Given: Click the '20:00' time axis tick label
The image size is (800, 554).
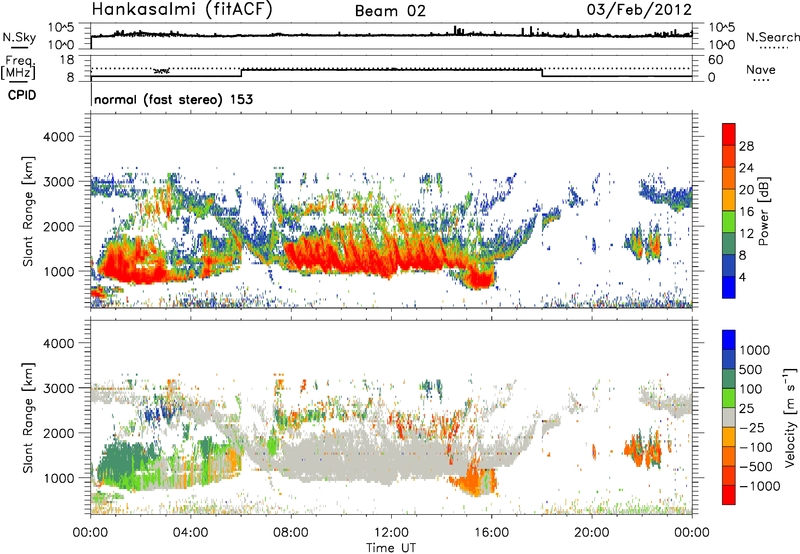Looking at the screenshot, I should 591,533.
